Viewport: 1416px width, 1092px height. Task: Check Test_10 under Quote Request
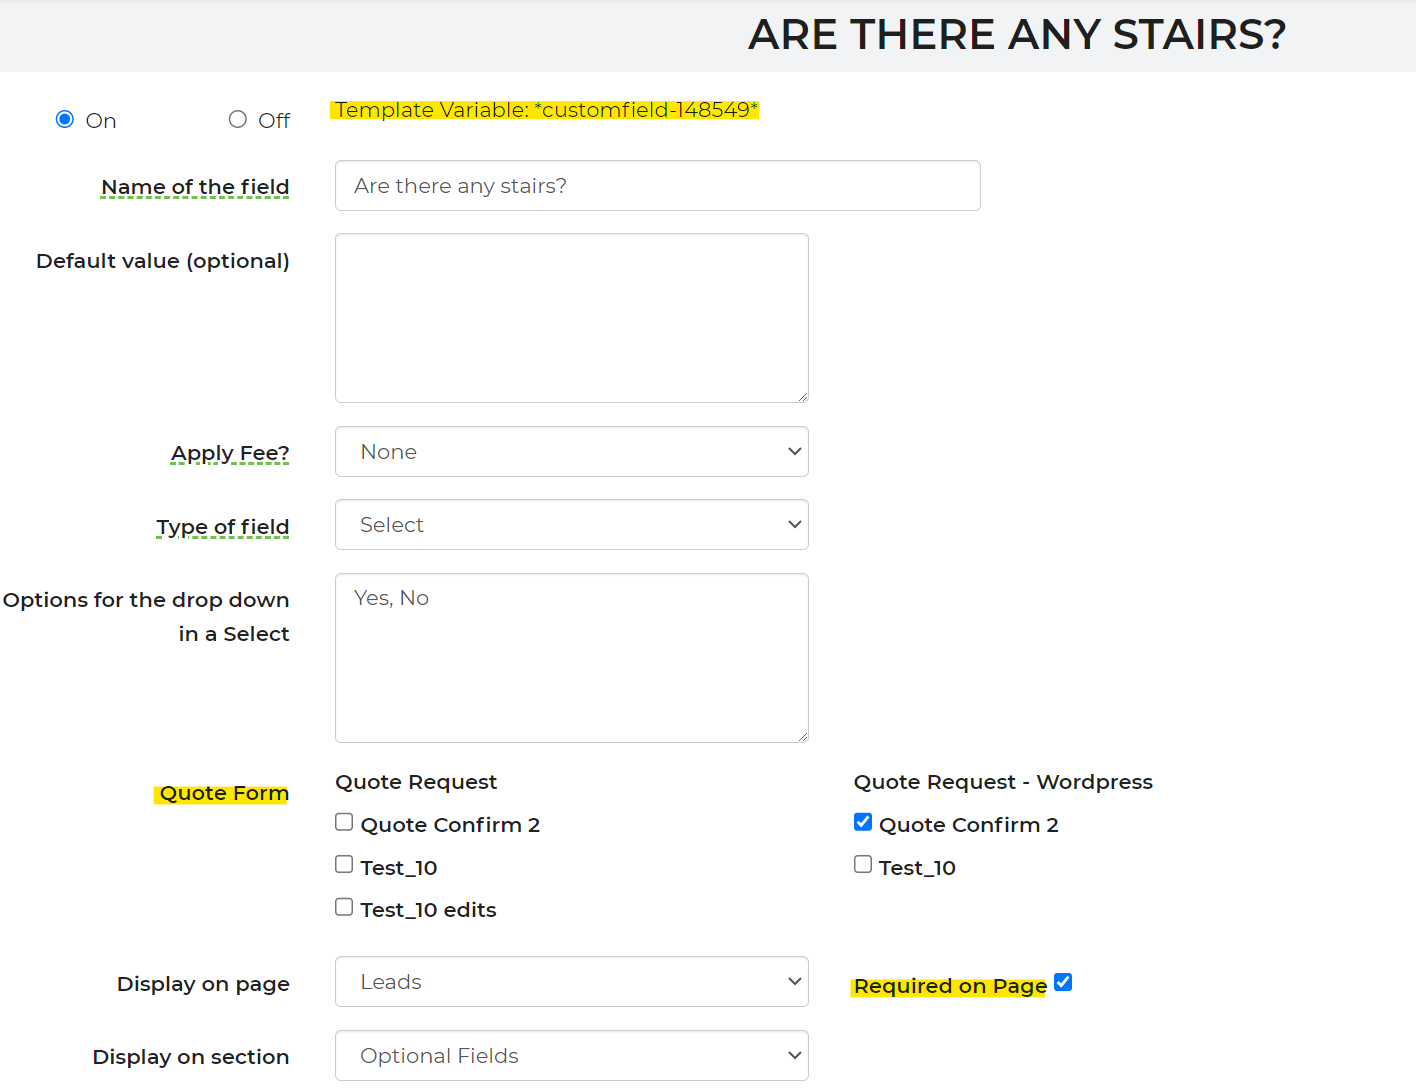pyautogui.click(x=344, y=864)
